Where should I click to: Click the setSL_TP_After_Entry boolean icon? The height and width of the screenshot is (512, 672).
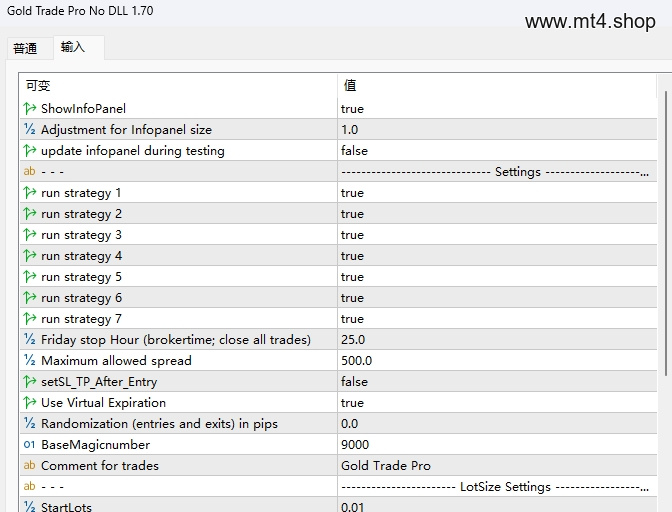[30, 381]
